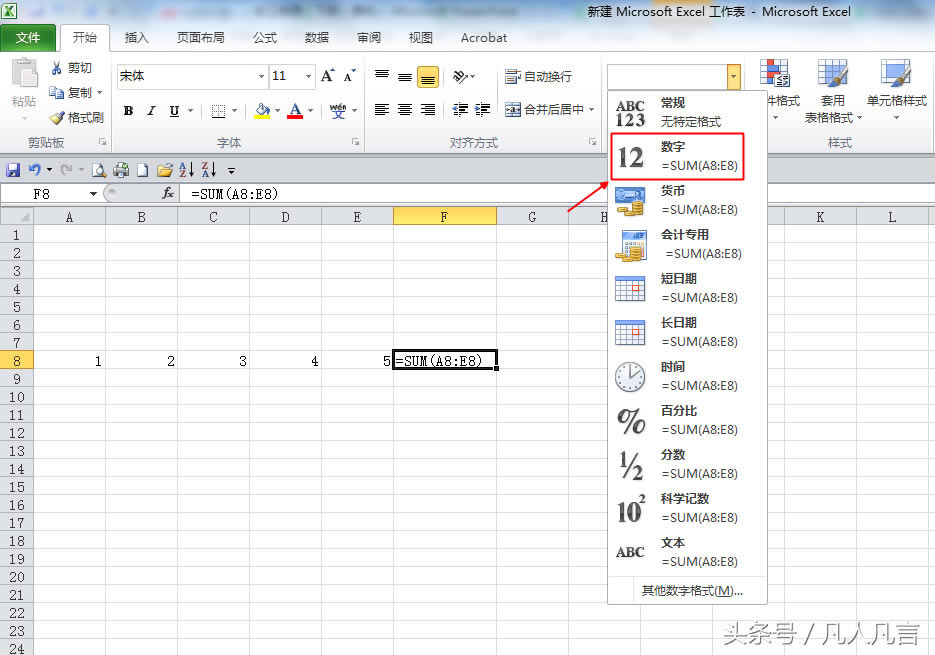Click the Save icon in quick access toolbar
Screen dimensions: 935x655
click(13, 170)
